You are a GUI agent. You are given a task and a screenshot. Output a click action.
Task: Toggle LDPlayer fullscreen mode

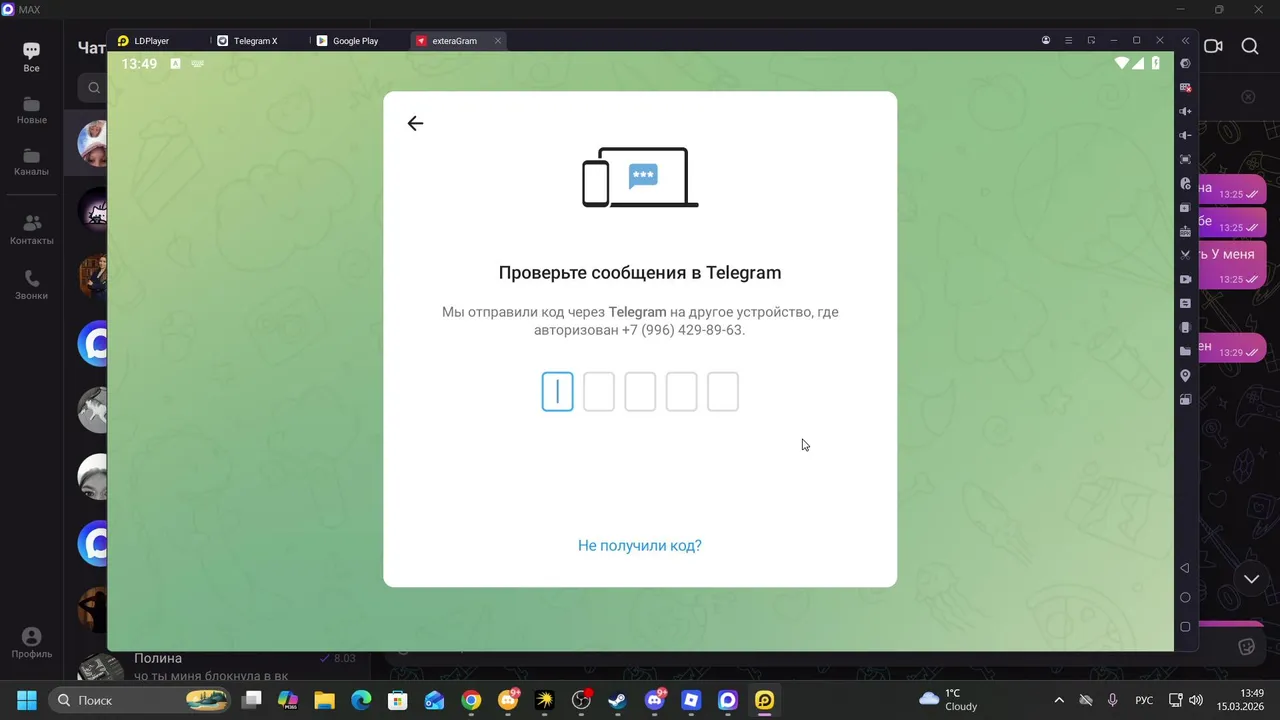1186,159
